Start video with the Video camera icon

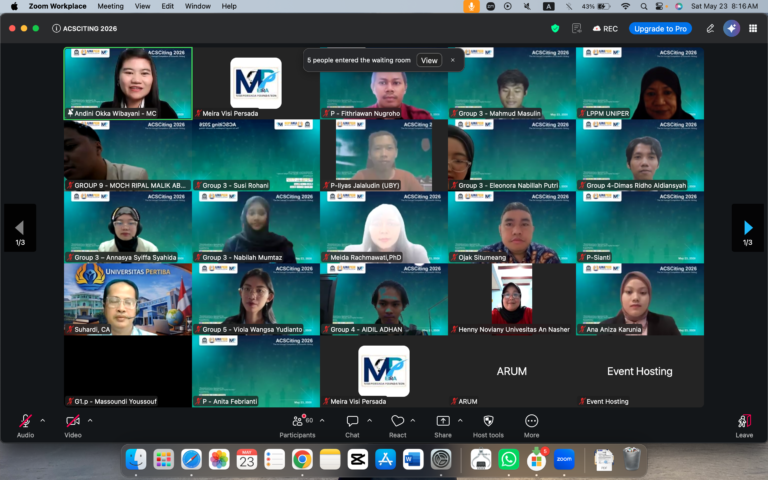pos(72,421)
